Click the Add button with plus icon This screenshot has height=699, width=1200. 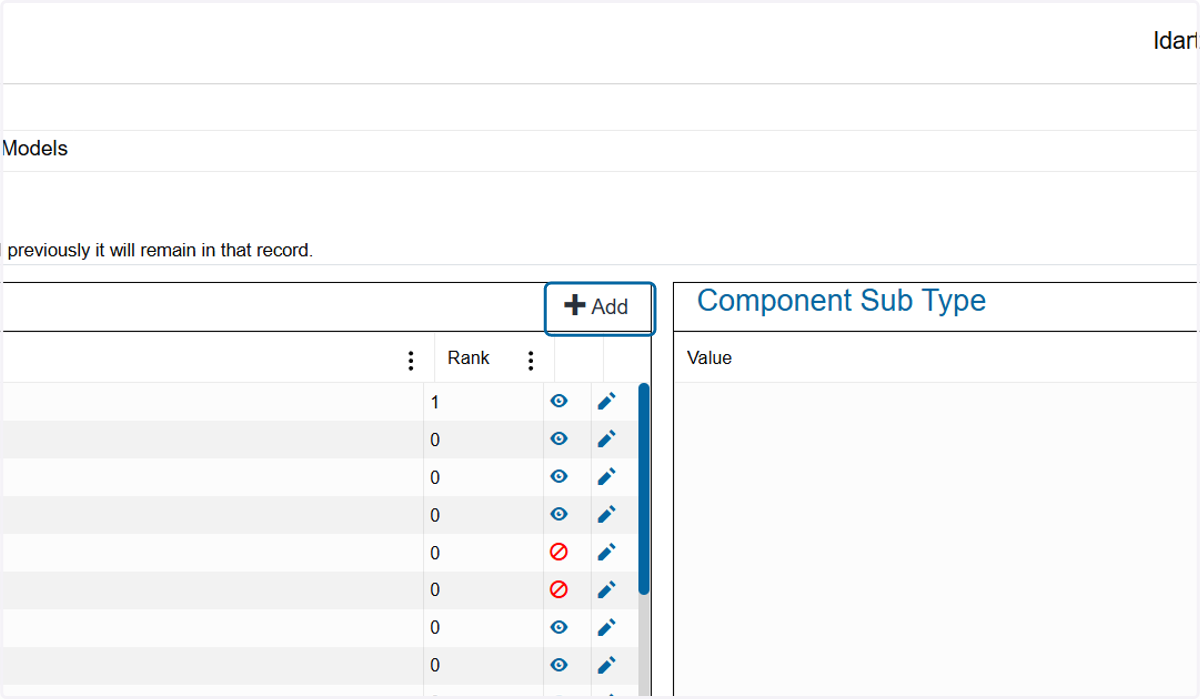[x=599, y=307]
